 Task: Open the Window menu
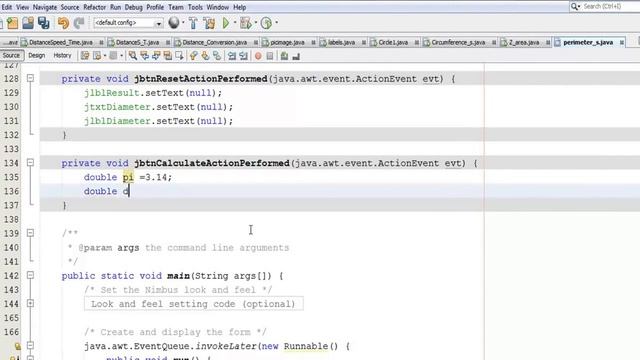tap(218, 7)
